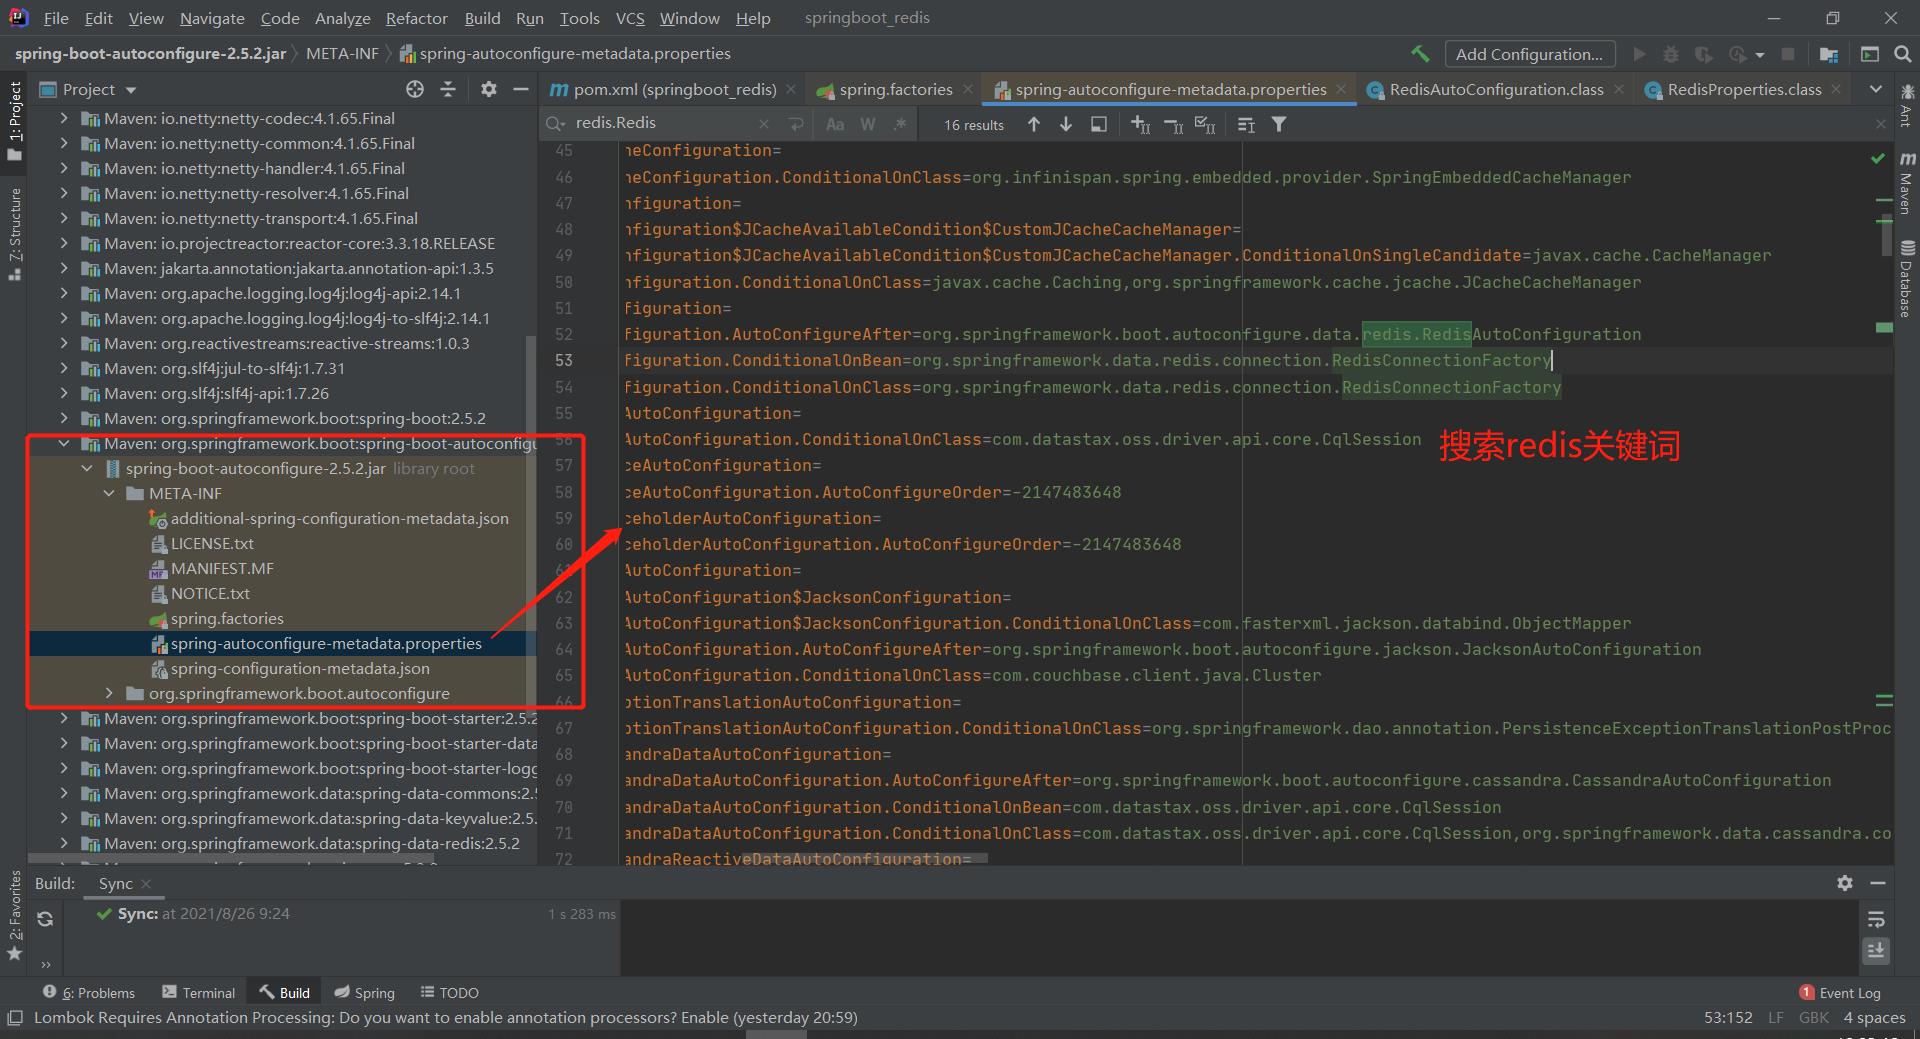Close the search bar
The image size is (1920, 1039).
click(x=1882, y=123)
